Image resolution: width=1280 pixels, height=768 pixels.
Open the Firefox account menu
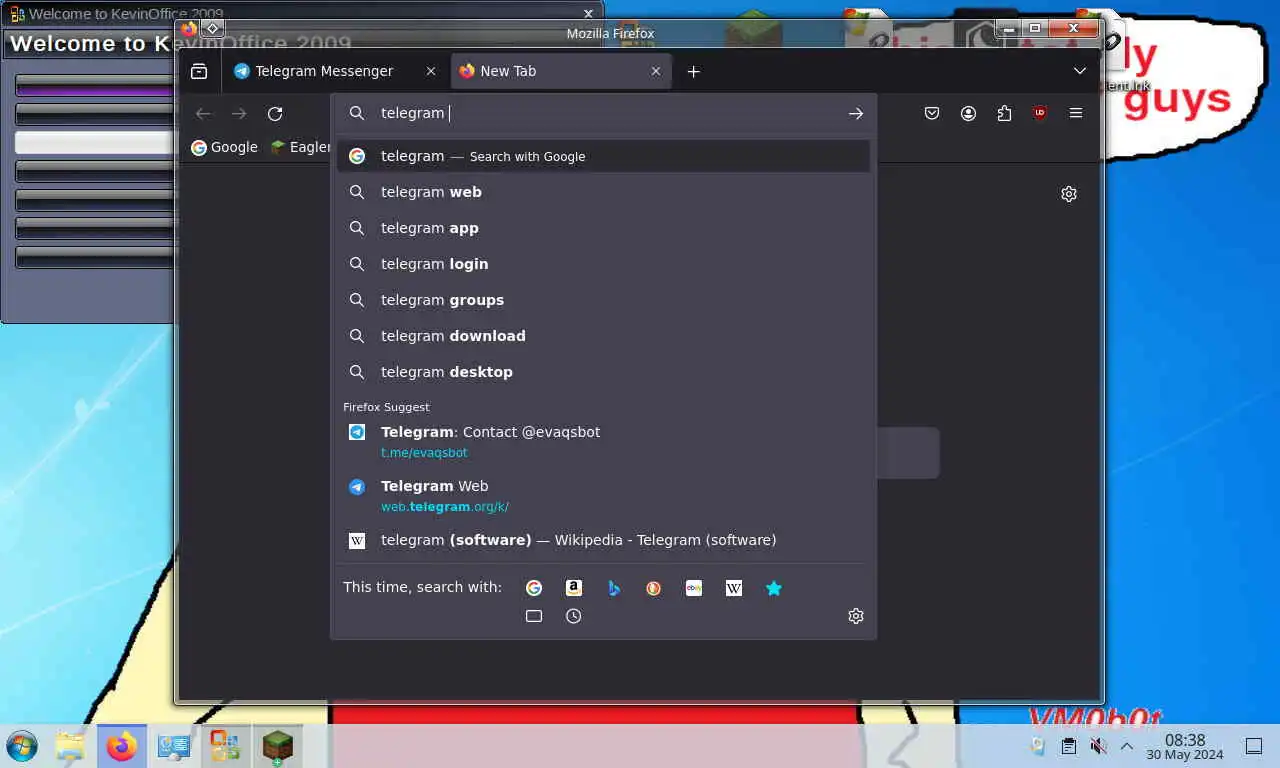coord(968,114)
